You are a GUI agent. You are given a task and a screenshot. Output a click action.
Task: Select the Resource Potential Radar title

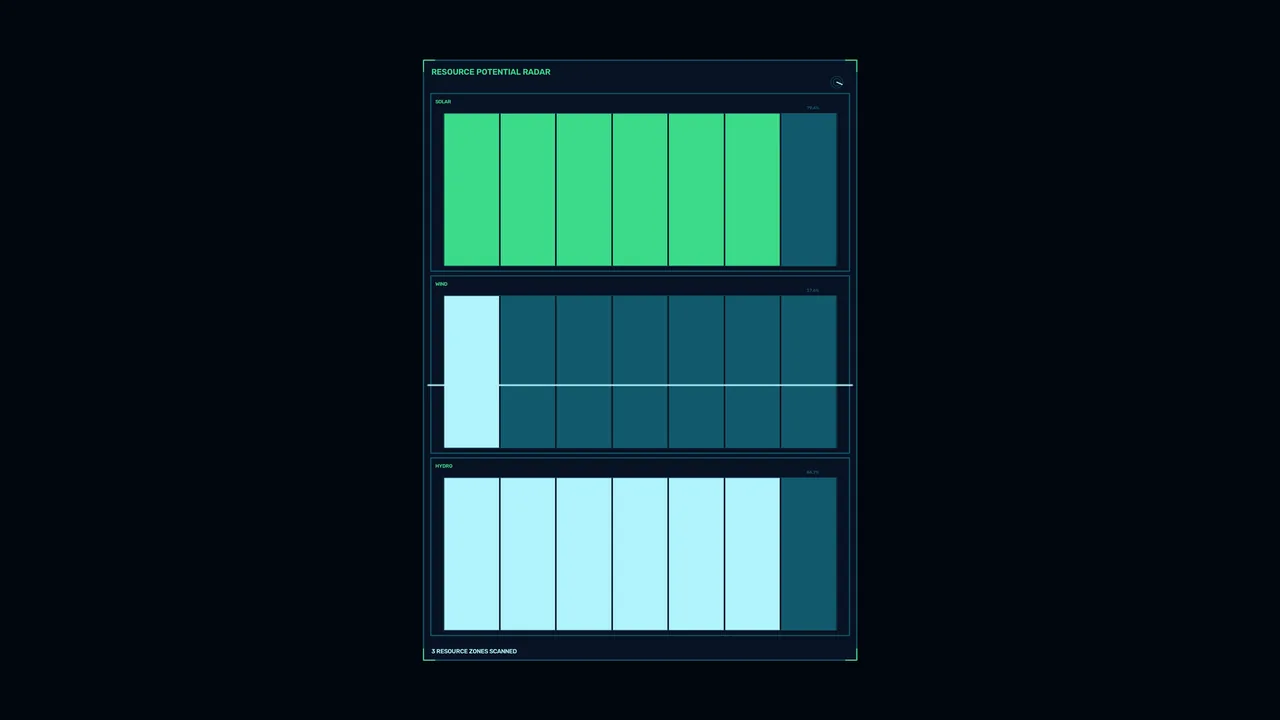491,72
